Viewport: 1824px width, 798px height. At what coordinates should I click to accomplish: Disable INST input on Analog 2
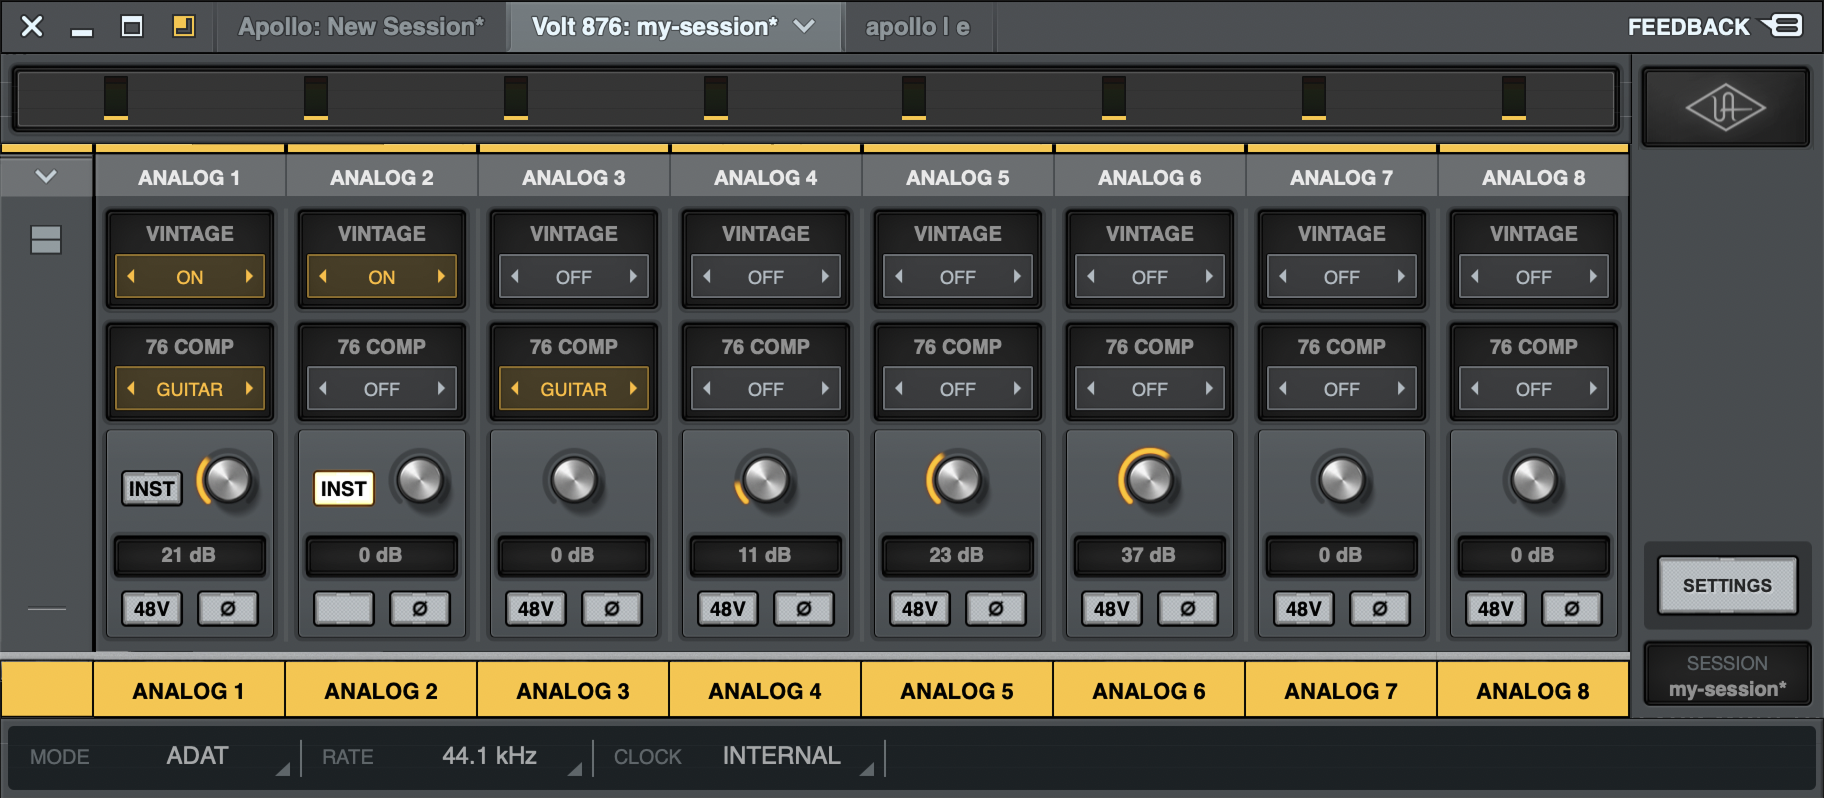344,489
